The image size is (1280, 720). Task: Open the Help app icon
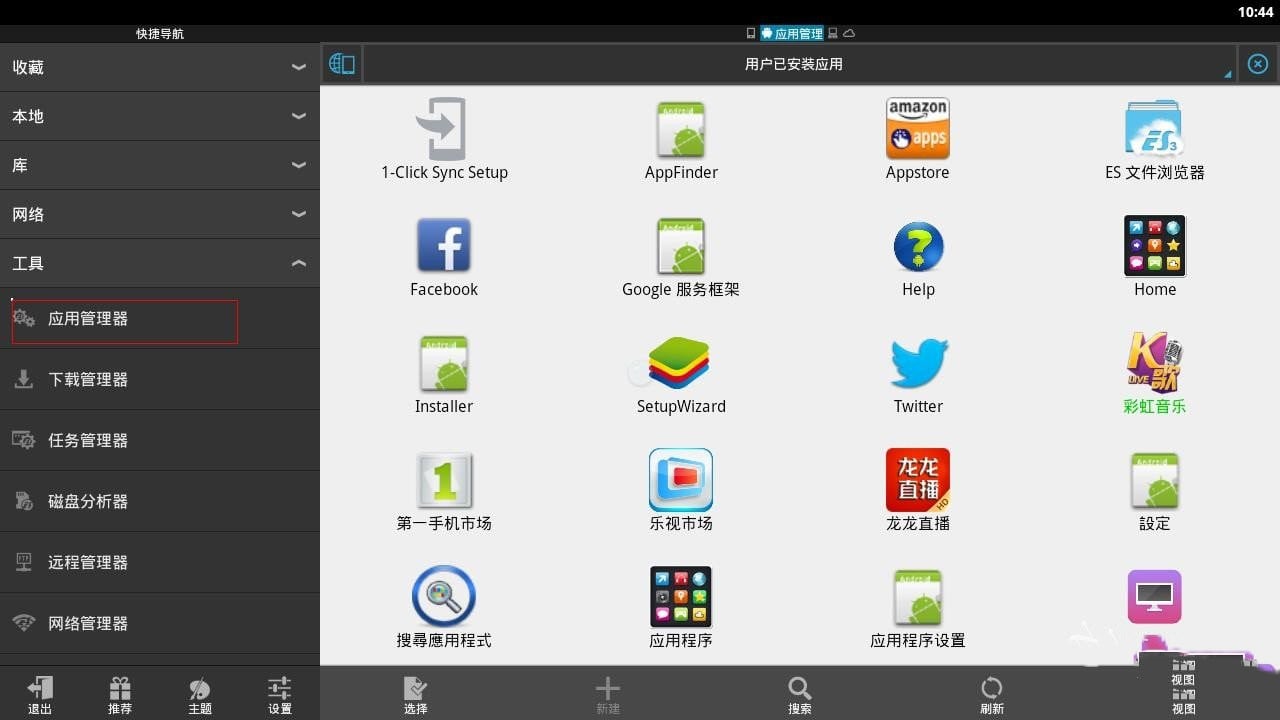tap(918, 246)
